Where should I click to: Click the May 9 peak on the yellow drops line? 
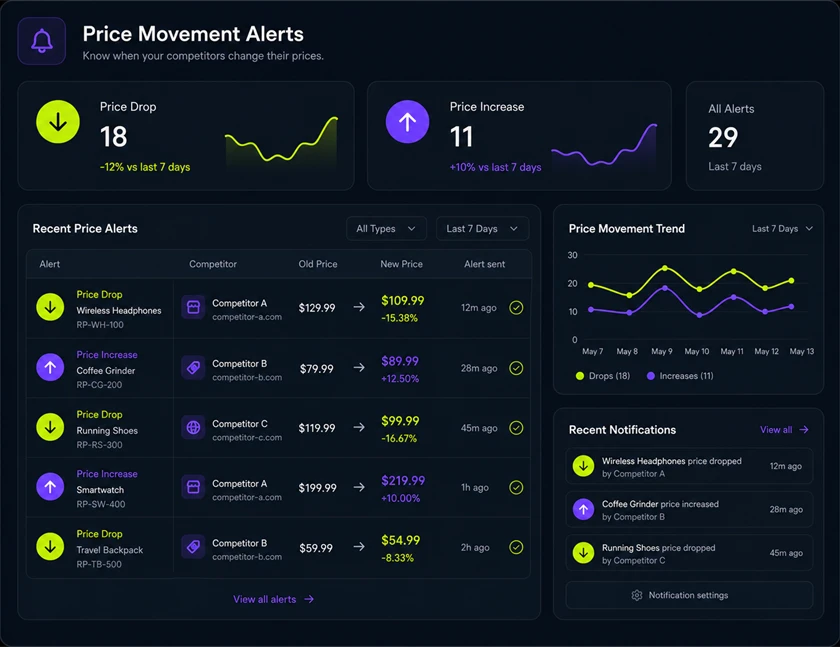click(665, 268)
